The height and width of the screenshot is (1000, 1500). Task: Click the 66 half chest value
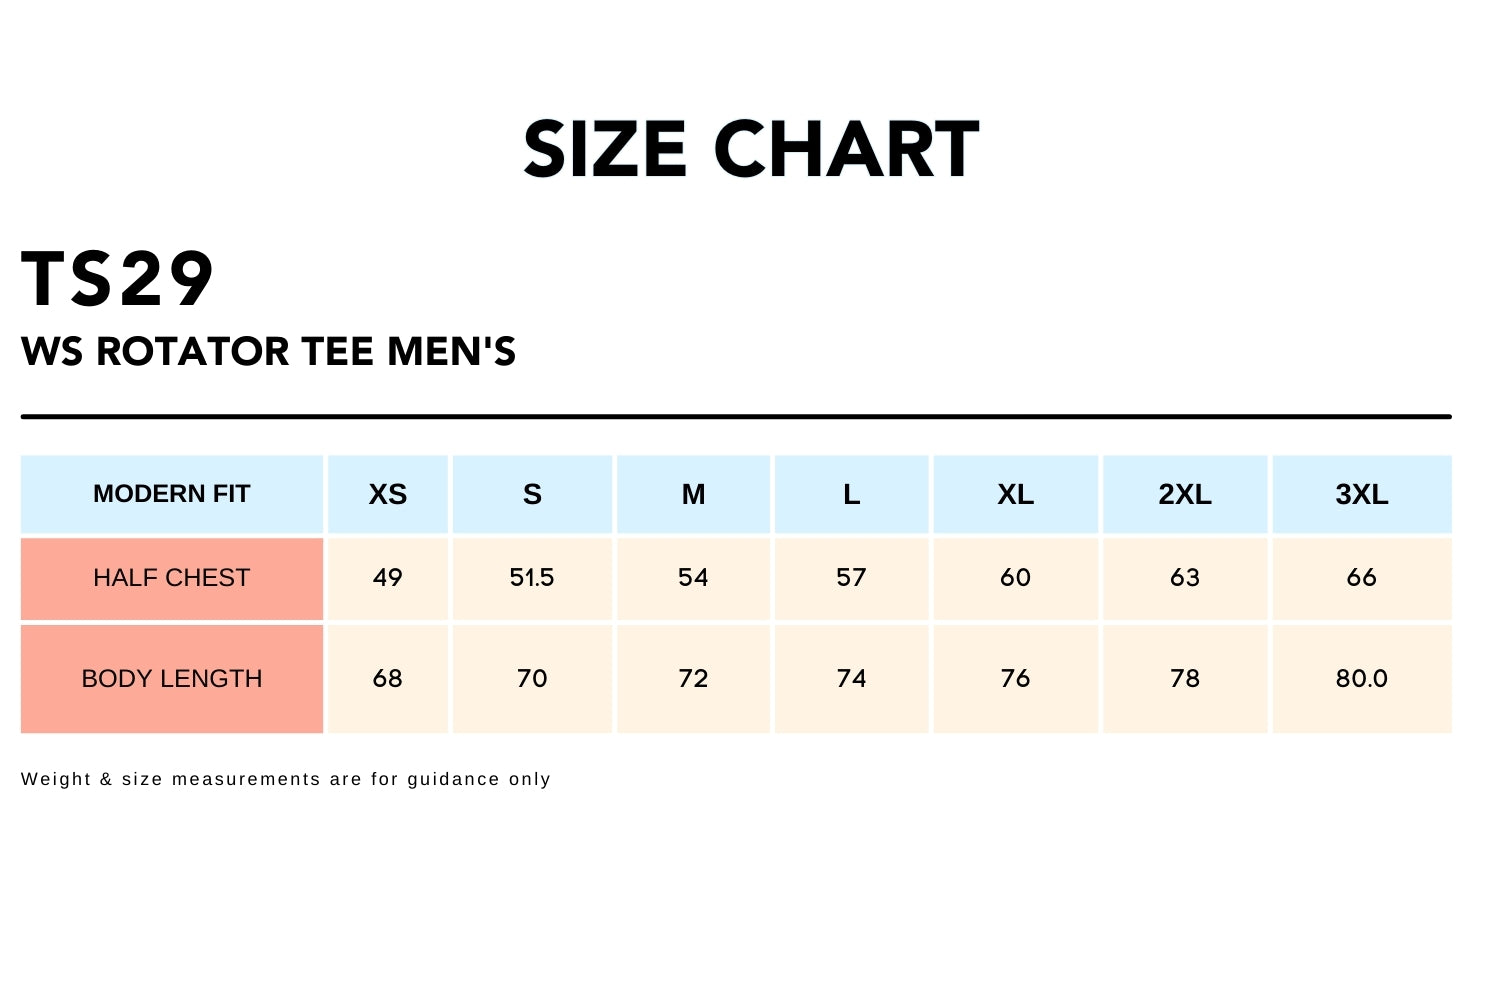(x=1362, y=578)
